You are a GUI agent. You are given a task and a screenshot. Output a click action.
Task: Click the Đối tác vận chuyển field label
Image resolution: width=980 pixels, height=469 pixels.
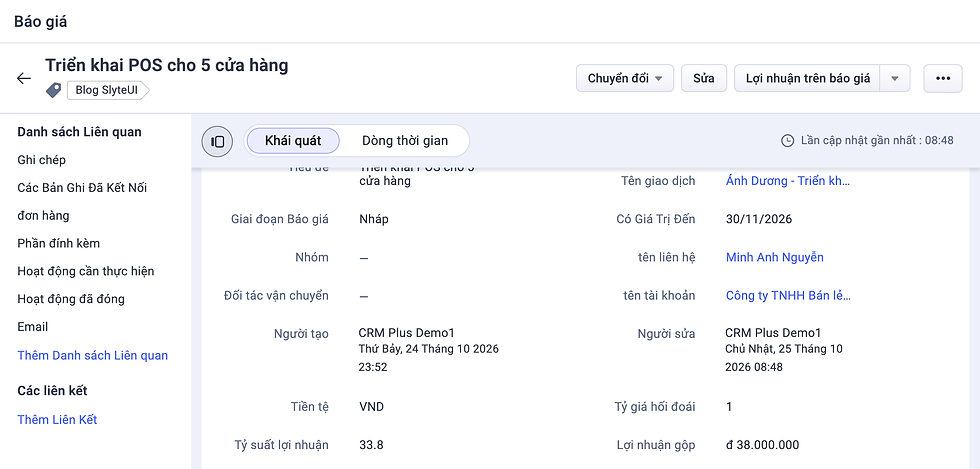point(276,295)
